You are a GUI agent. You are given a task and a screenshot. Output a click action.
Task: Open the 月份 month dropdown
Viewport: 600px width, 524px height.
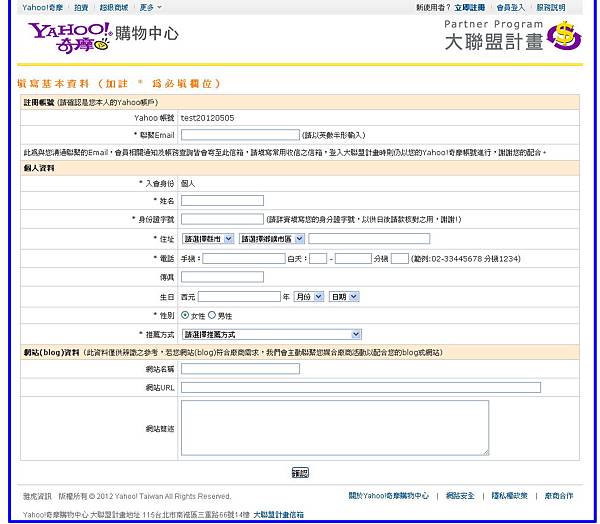(309, 297)
